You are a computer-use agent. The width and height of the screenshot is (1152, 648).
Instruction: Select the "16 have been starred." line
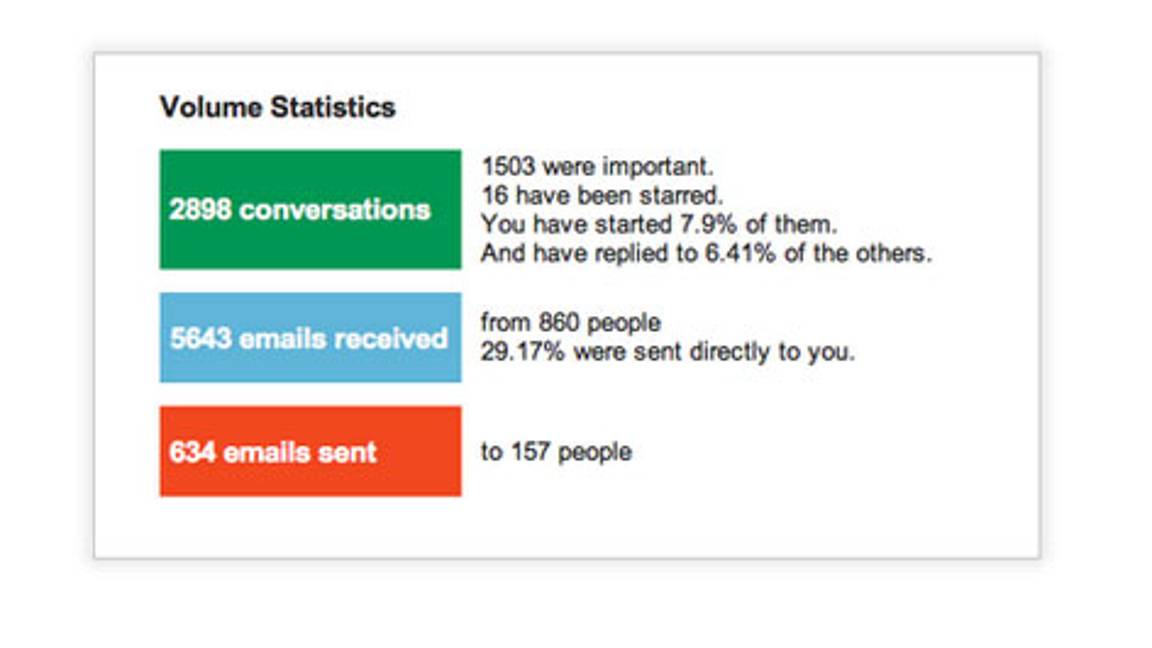coord(602,194)
